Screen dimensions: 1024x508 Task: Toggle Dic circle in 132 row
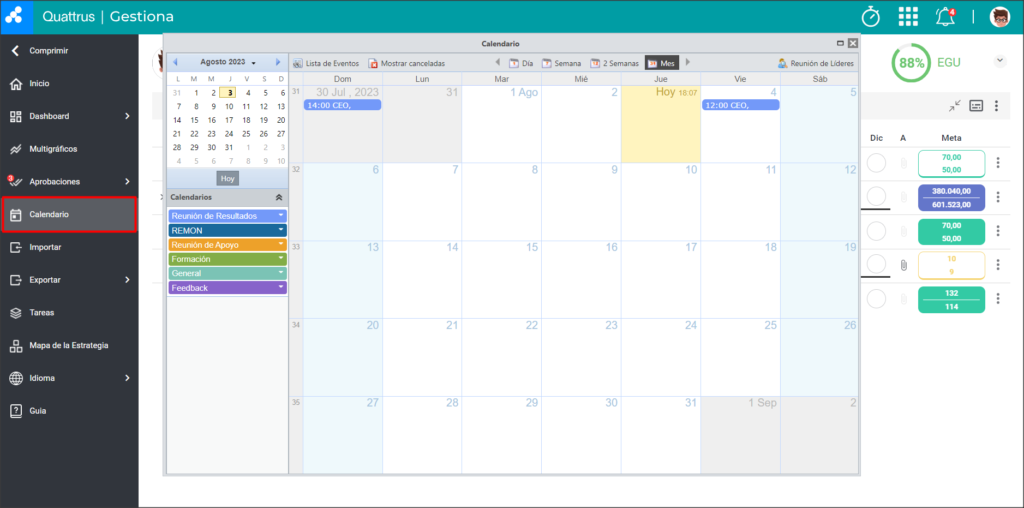[876, 299]
